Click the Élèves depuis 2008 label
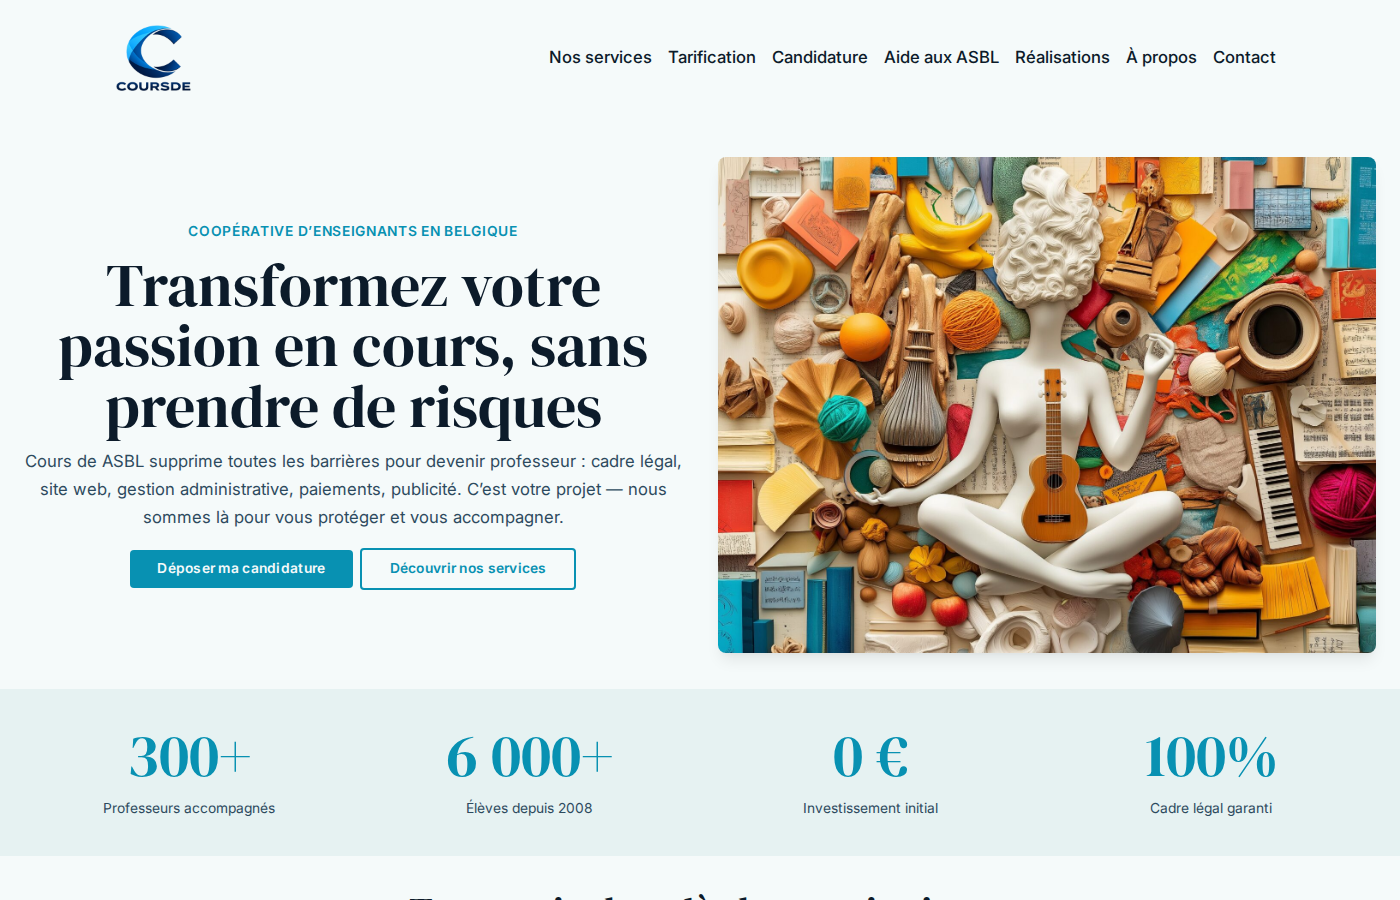Screen dimensions: 1400x900 coord(529,808)
